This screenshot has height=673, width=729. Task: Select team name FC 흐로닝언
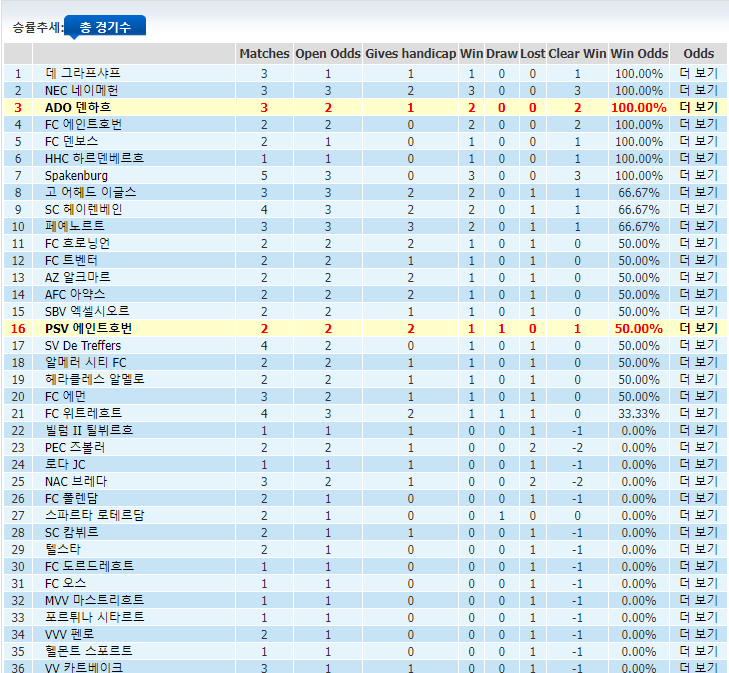pos(77,244)
